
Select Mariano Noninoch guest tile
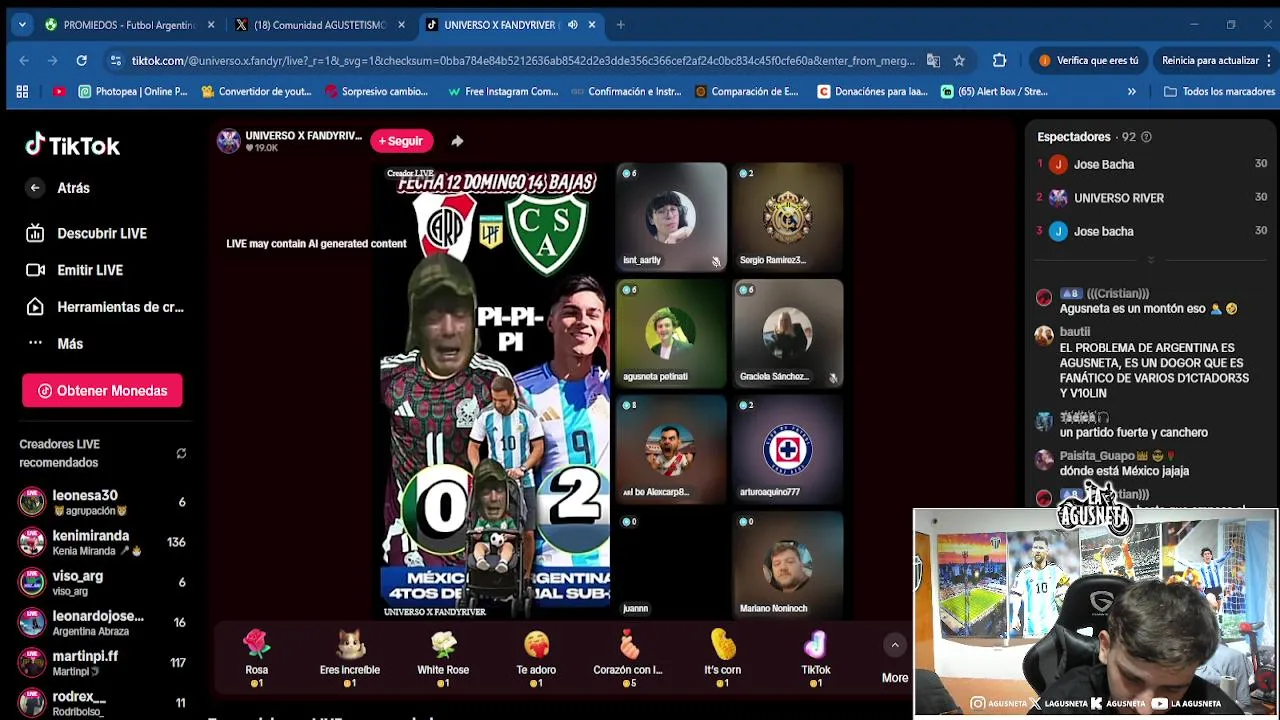click(788, 565)
